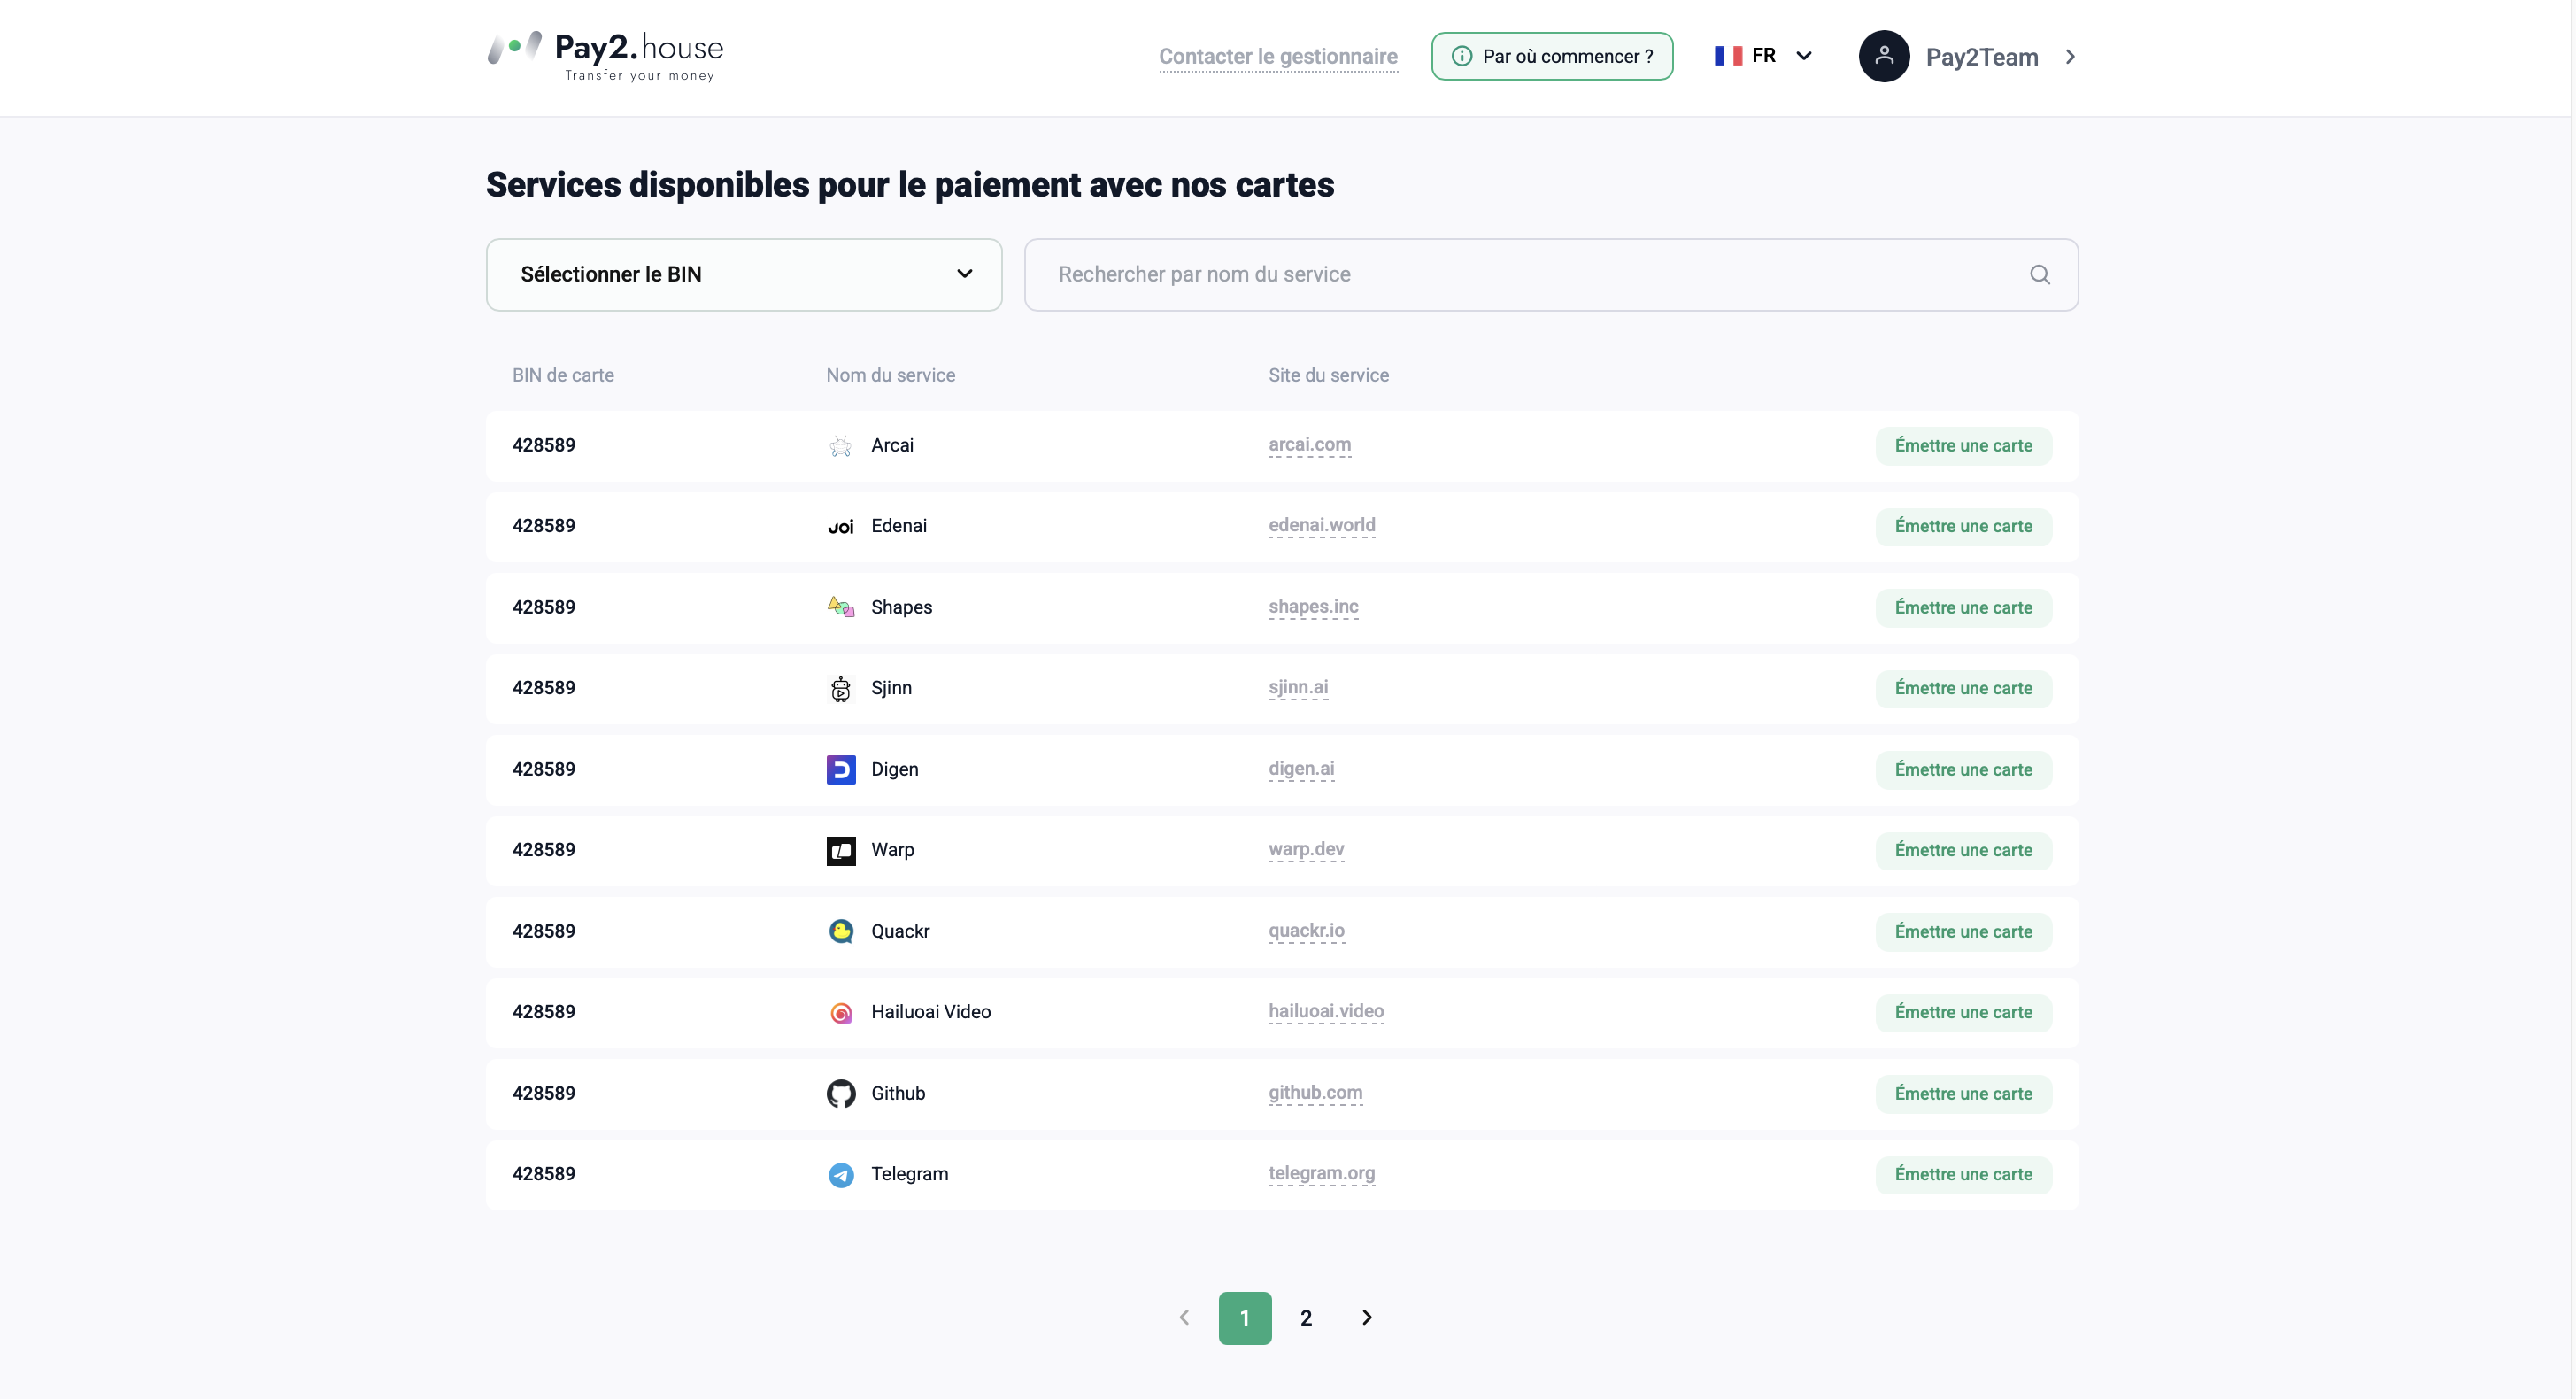Open Contacter le gestionnaire link
The width and height of the screenshot is (2576, 1399).
(1278, 56)
